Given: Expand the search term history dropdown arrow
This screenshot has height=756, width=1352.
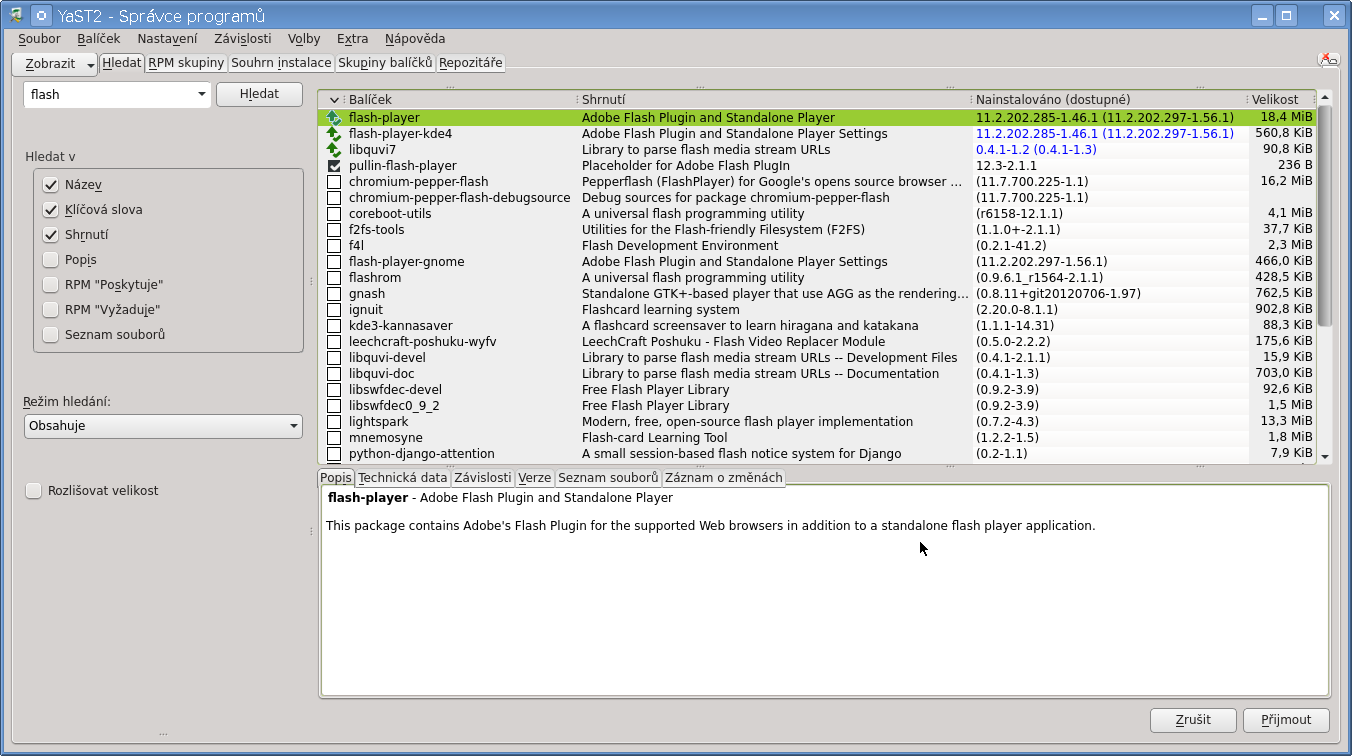Looking at the screenshot, I should pyautogui.click(x=201, y=95).
